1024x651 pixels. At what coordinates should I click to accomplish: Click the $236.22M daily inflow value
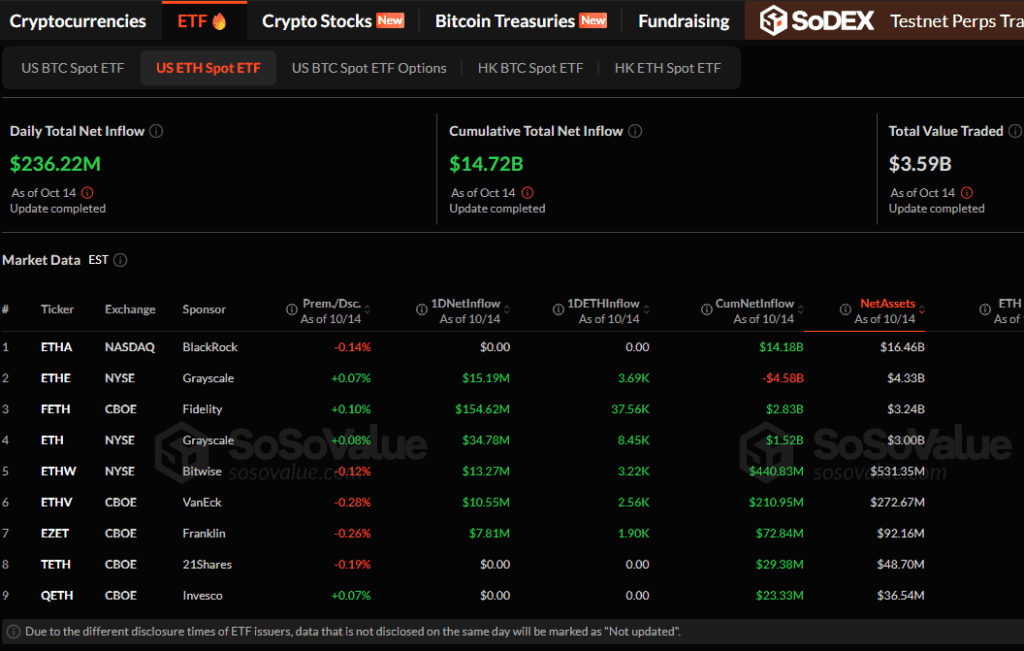click(55, 164)
